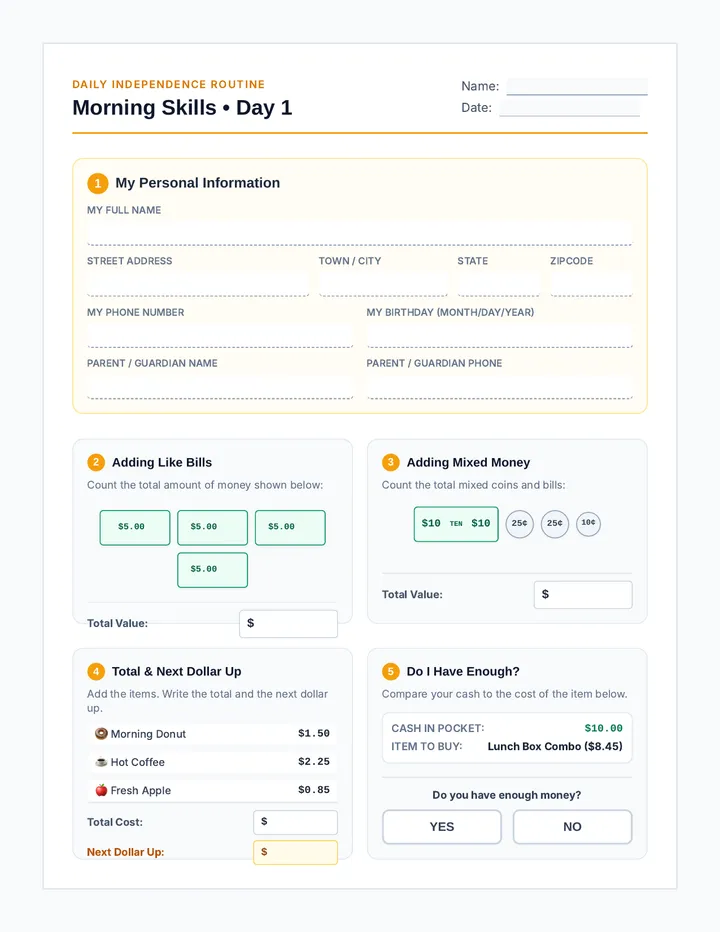
Task: Click the Street Address field
Action: (198, 284)
